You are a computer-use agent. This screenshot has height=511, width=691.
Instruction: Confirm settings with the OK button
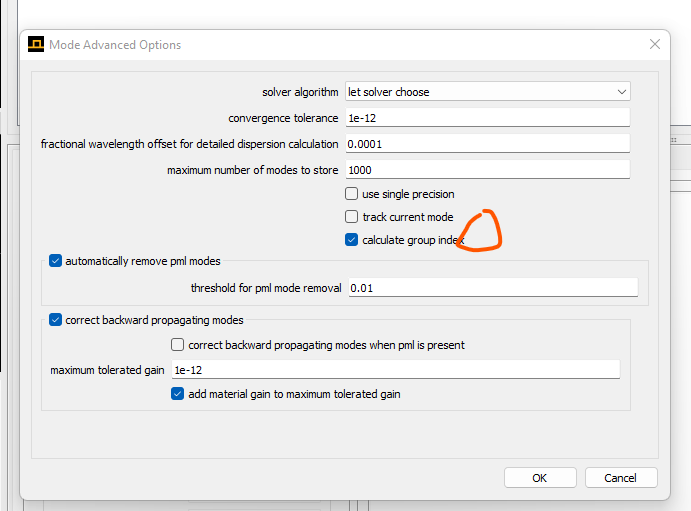point(540,478)
